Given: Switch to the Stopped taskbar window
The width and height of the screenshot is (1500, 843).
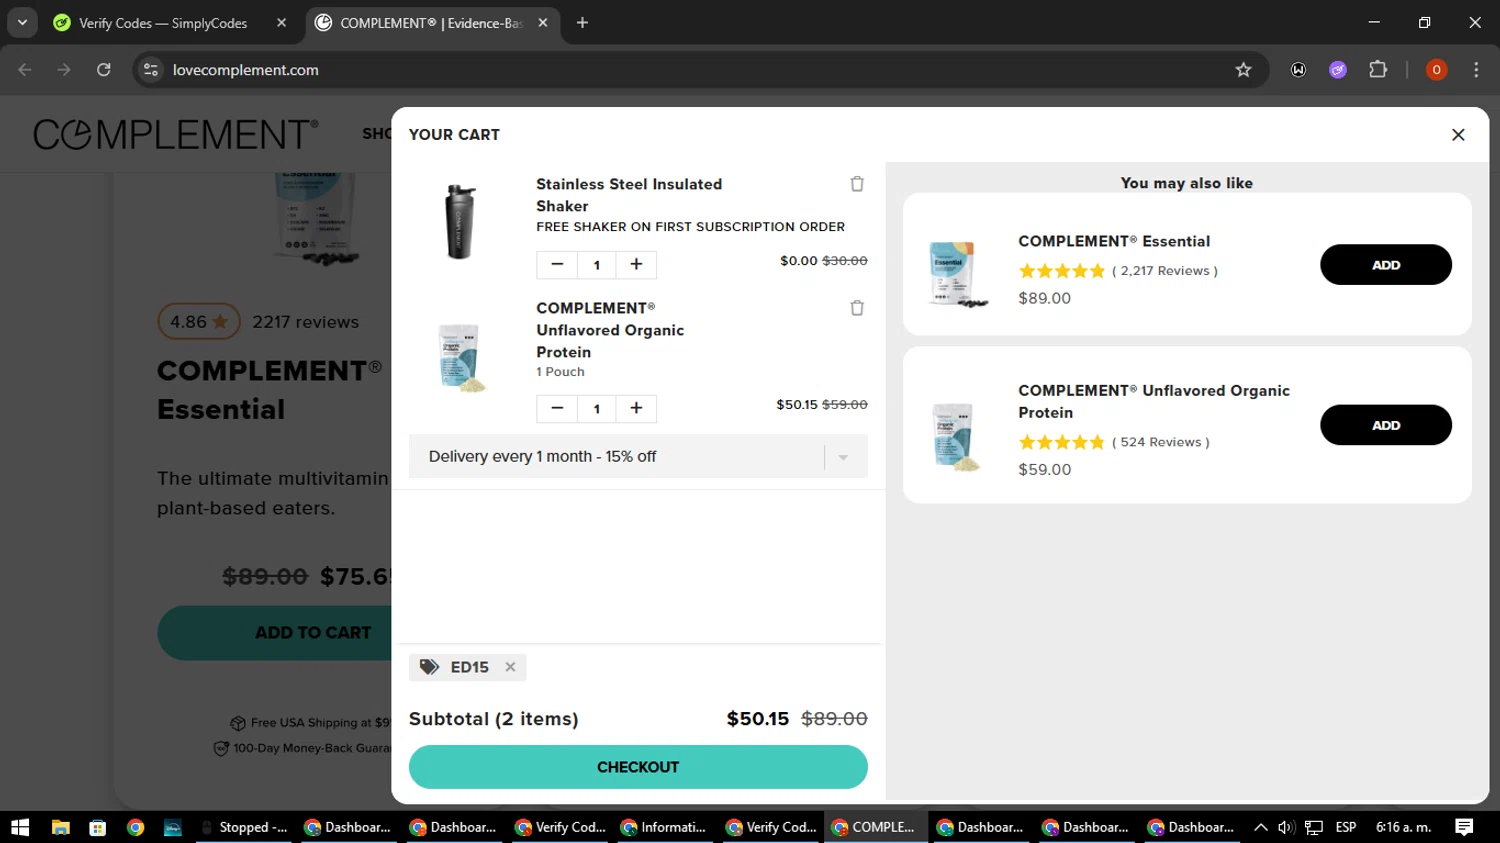Looking at the screenshot, I should [x=244, y=827].
